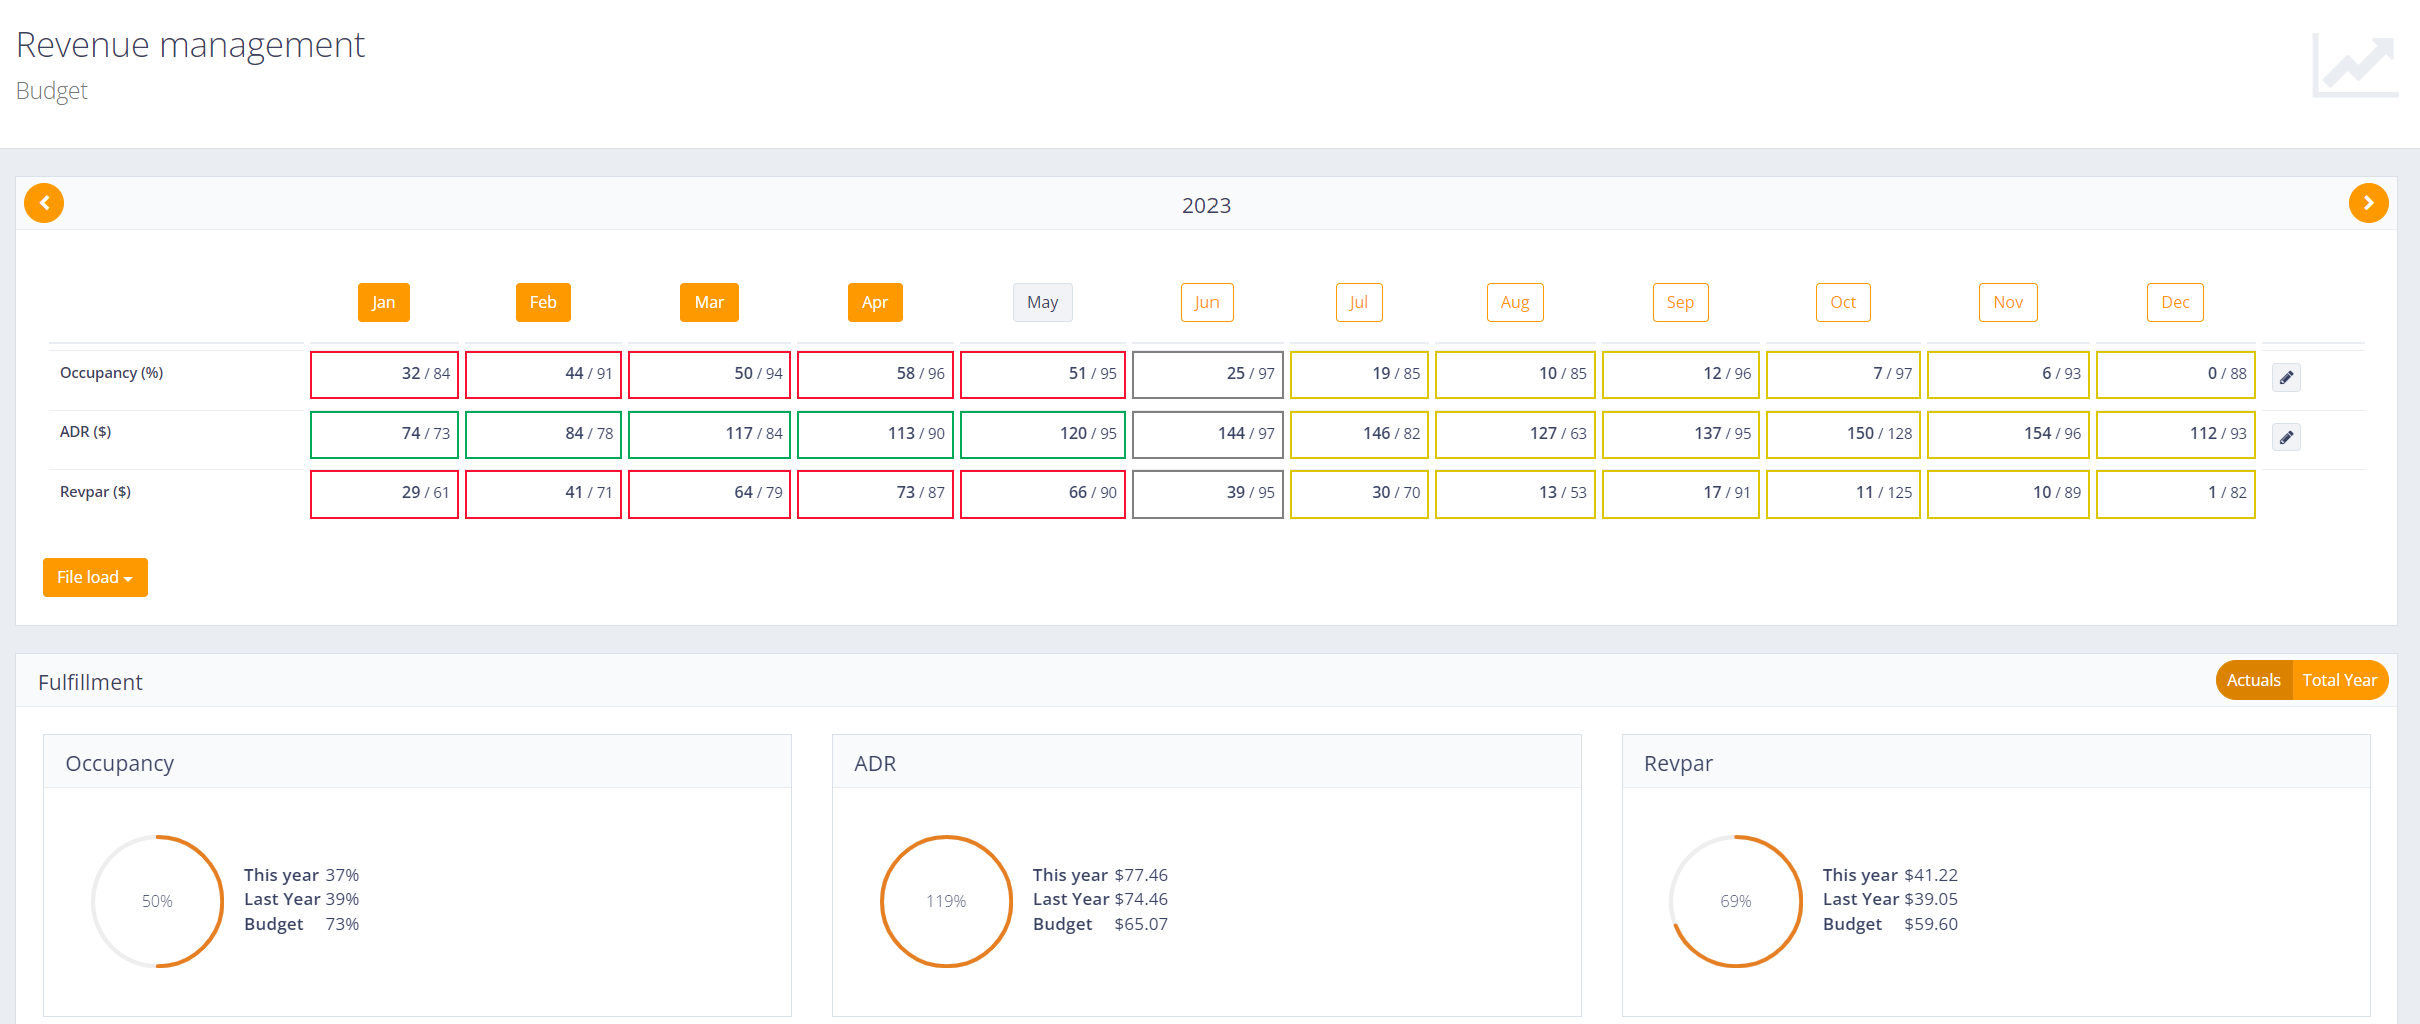Click Jan occupancy cell 32 / 84
The height and width of the screenshot is (1024, 2420).
[x=384, y=374]
